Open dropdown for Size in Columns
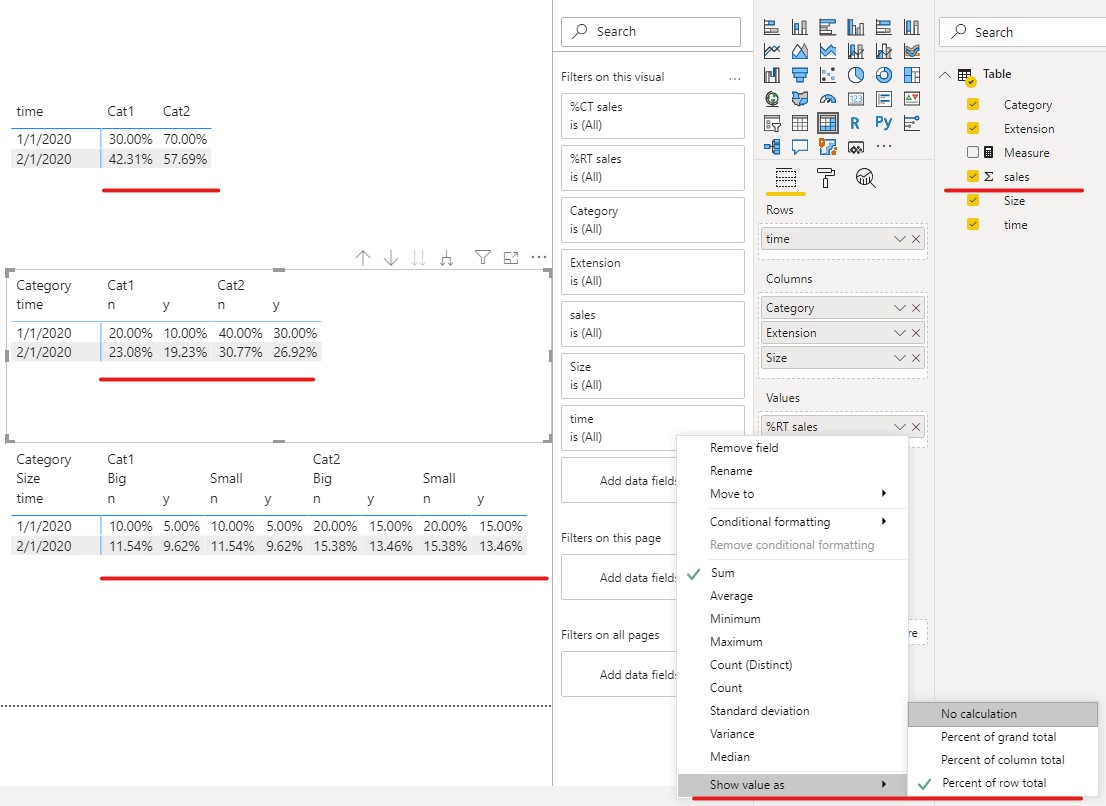 tap(899, 358)
